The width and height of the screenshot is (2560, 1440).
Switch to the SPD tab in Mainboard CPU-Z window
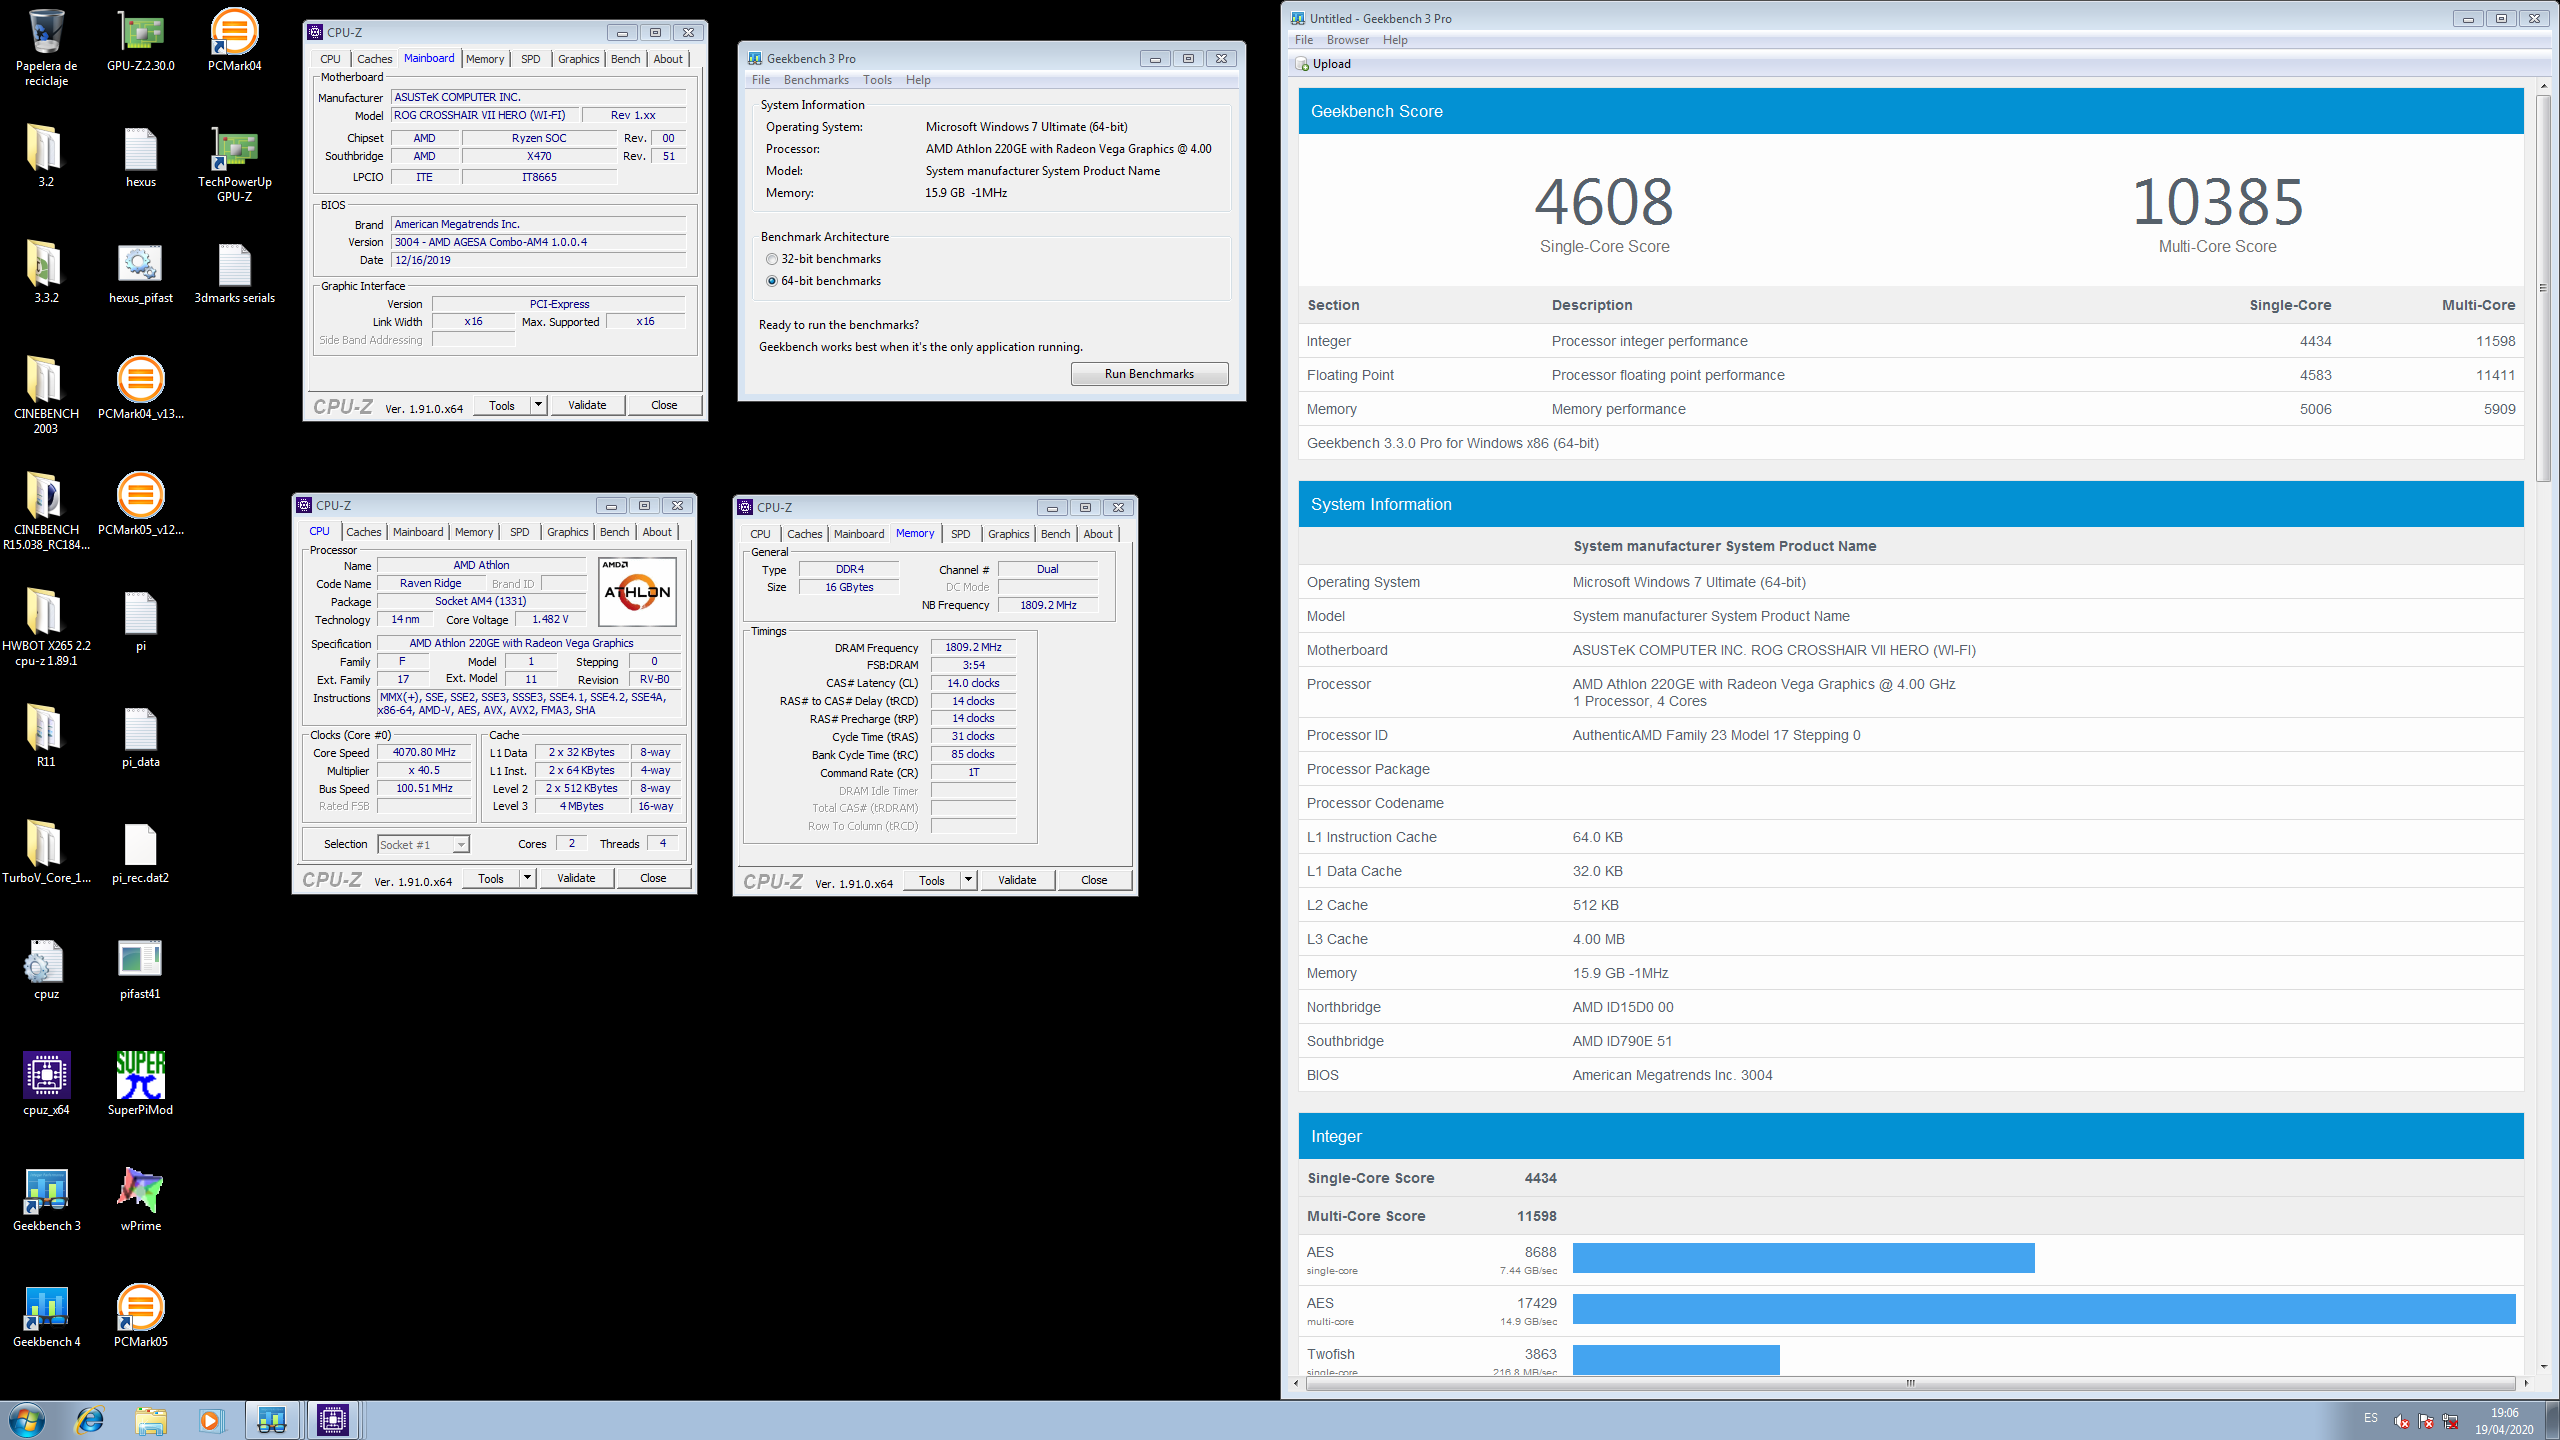[x=531, y=59]
